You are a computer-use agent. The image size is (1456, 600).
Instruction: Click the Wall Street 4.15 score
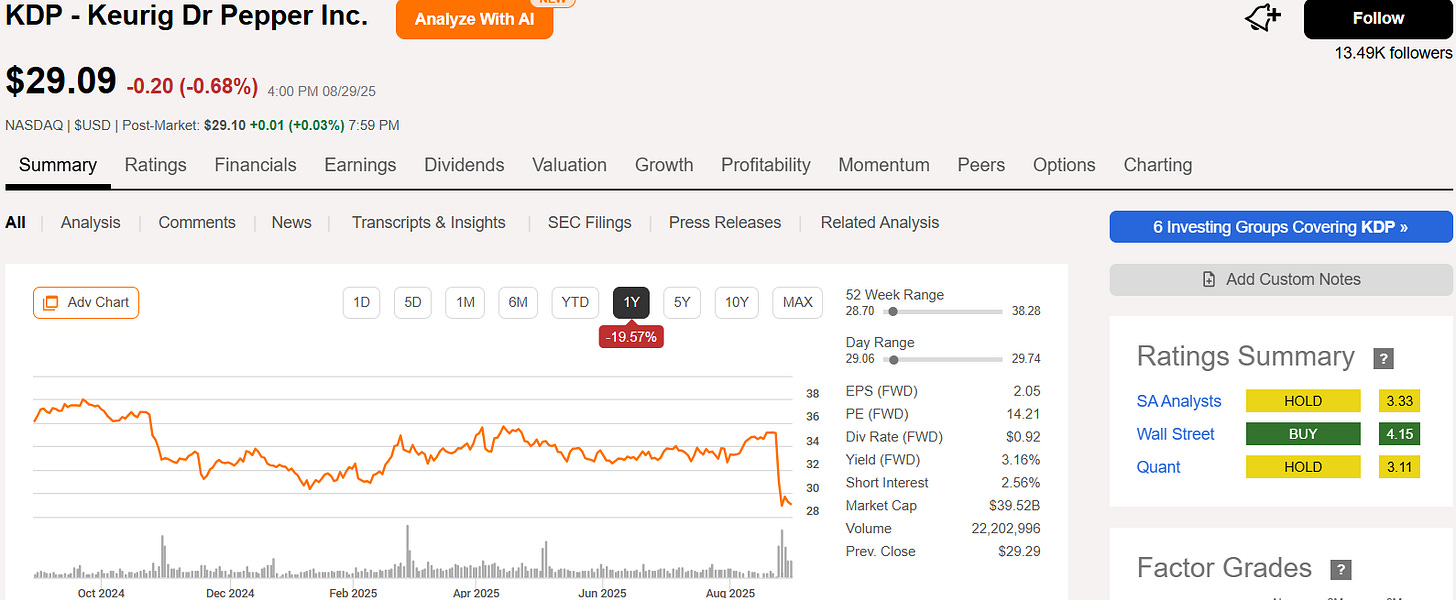pos(1399,434)
